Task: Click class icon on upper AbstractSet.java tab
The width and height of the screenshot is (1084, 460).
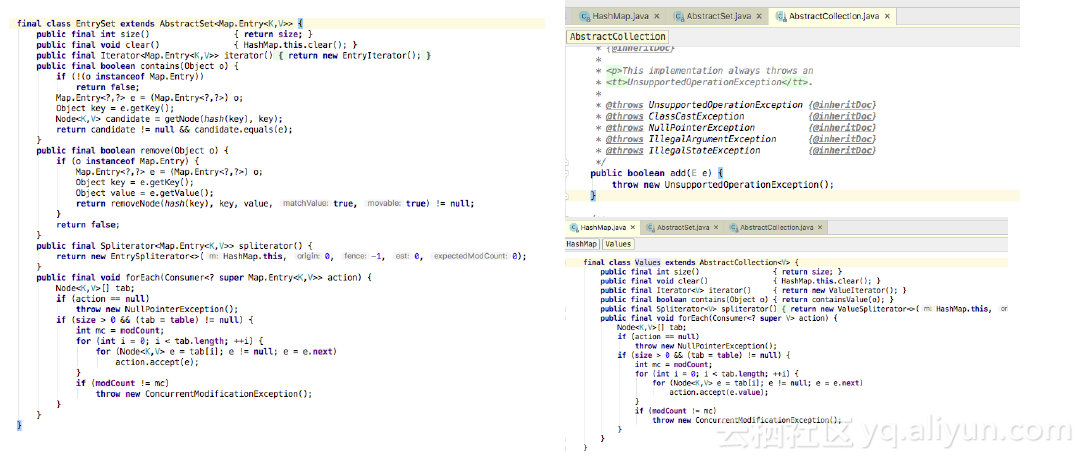Action: point(679,15)
